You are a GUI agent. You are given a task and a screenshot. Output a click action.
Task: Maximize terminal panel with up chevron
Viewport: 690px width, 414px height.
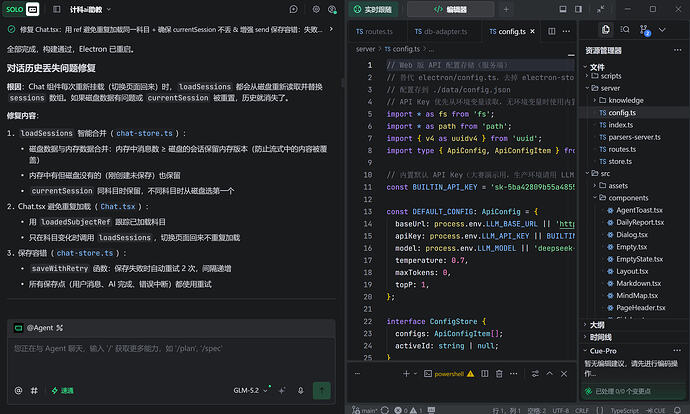(x=550, y=374)
